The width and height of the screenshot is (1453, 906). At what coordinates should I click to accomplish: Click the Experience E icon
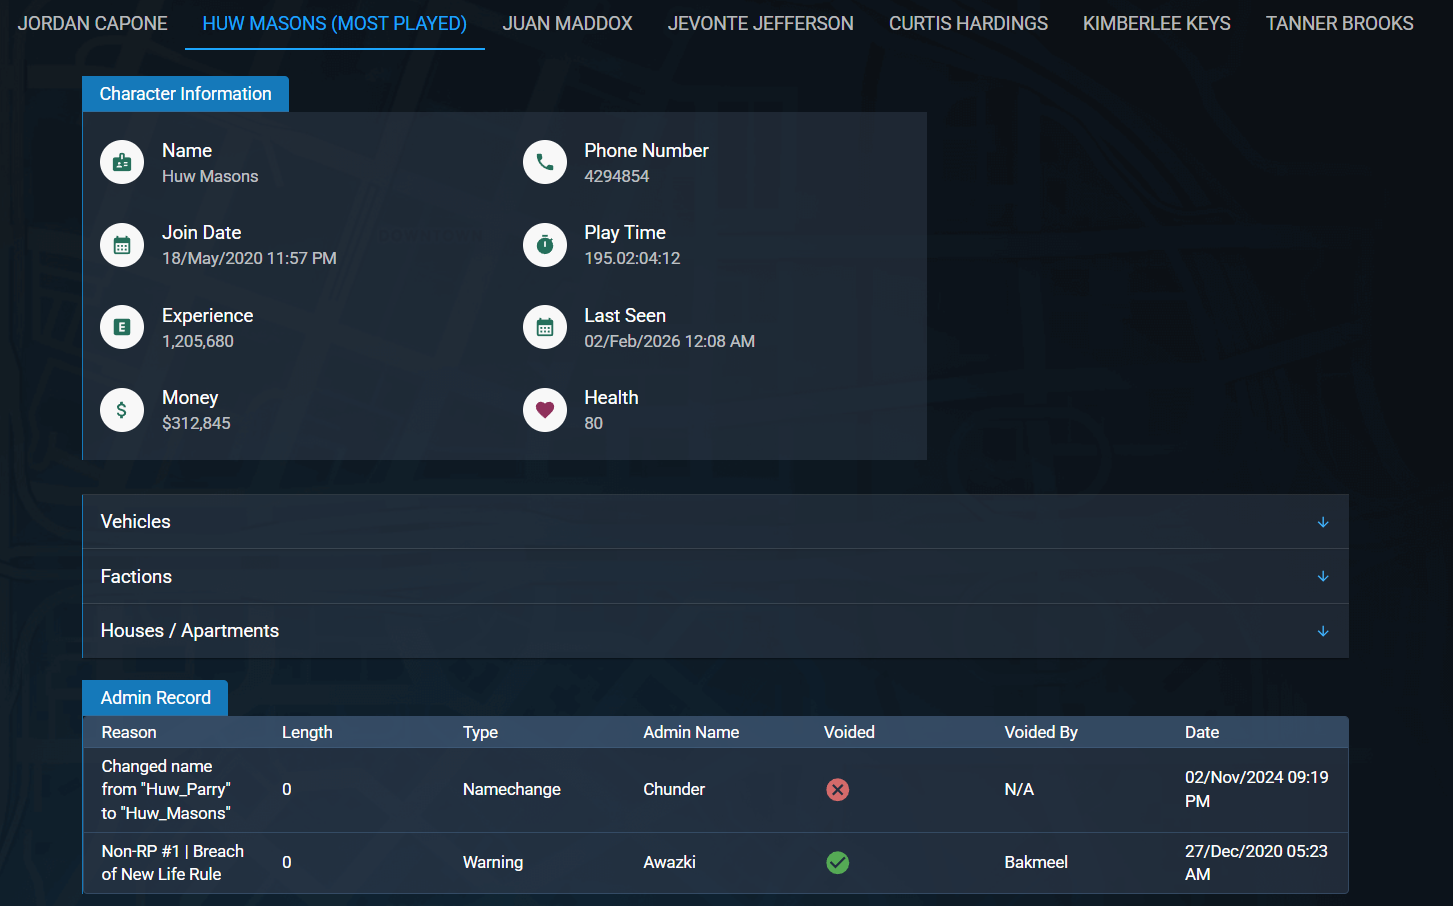click(122, 327)
